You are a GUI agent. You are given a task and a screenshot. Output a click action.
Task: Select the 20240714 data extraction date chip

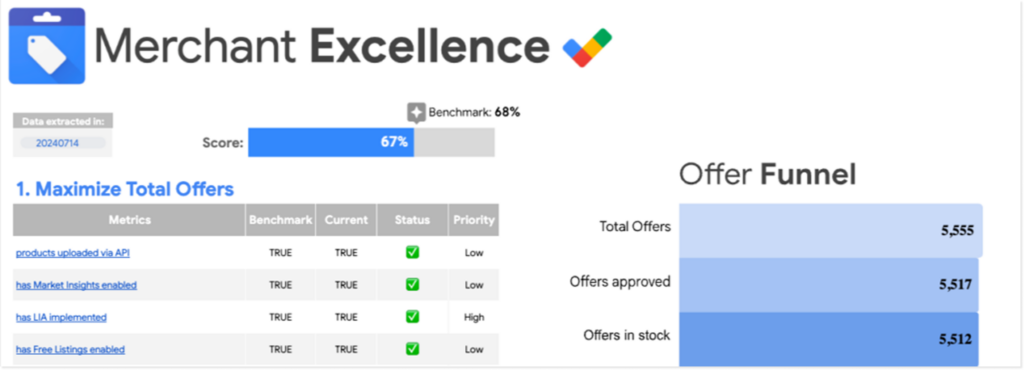pos(63,143)
